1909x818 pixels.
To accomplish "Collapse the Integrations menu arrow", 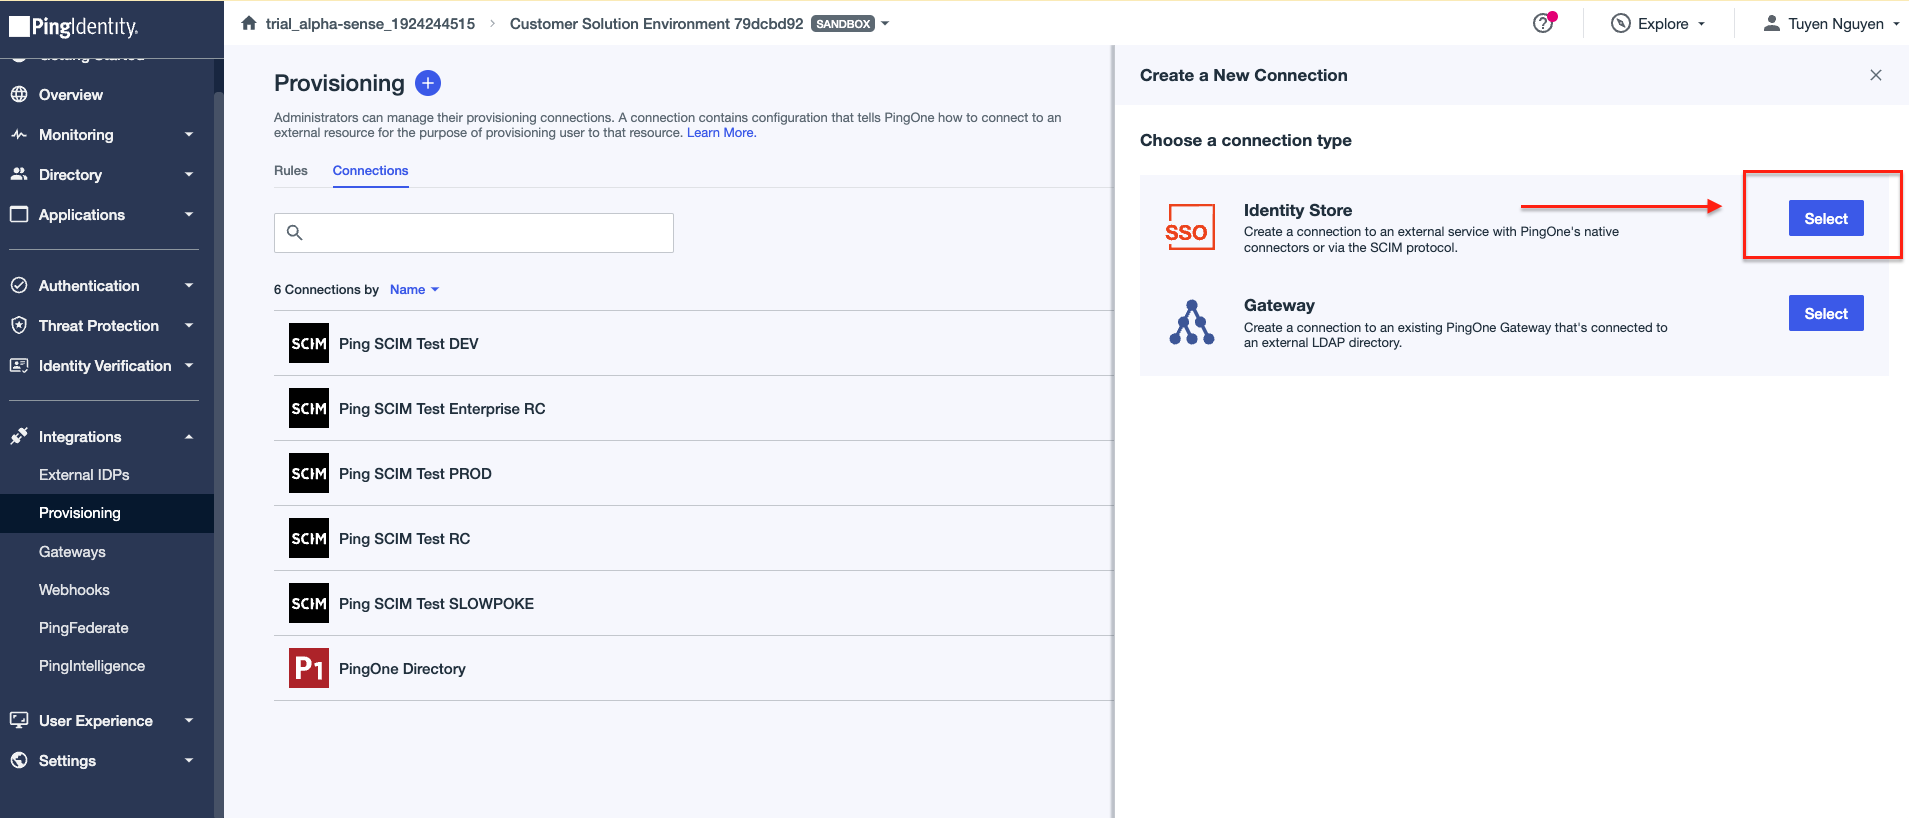I will point(189,437).
